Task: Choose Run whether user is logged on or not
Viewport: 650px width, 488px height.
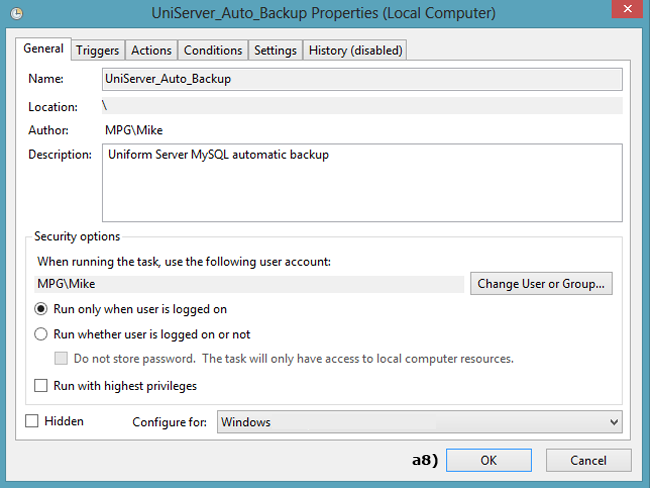Action: pyautogui.click(x=42, y=335)
